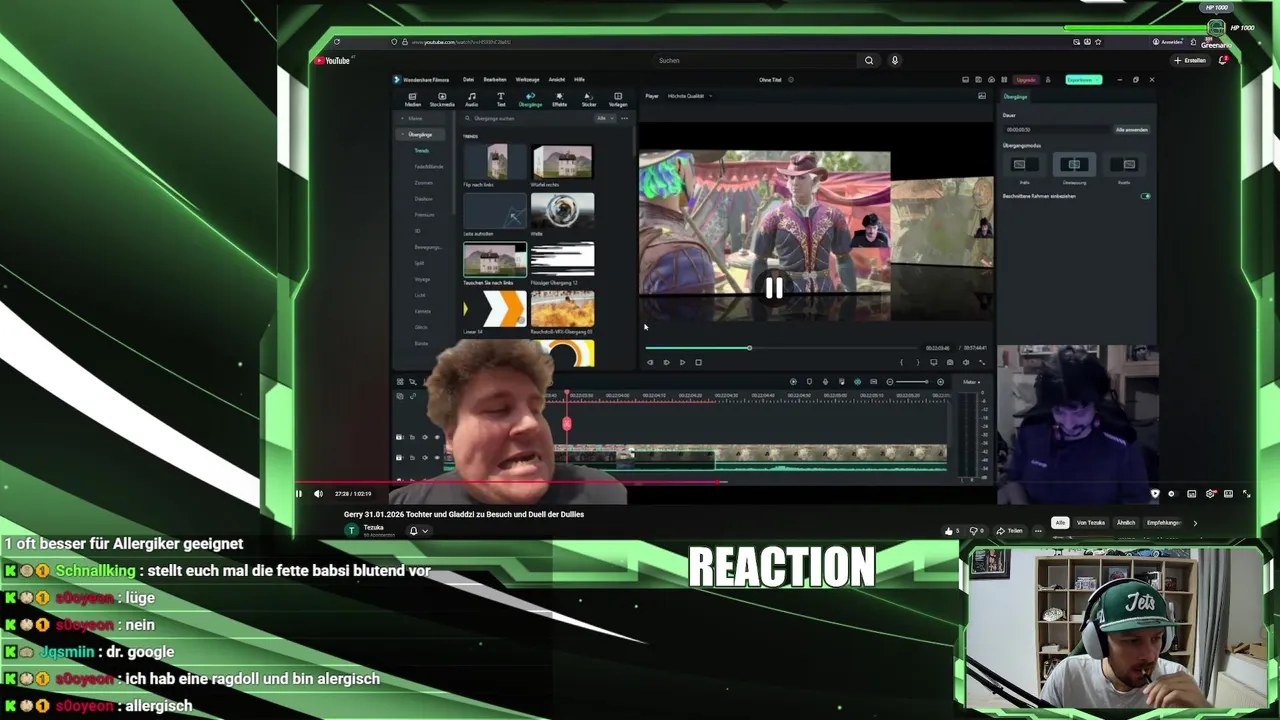
Task: Click the picture view icon above Filmora preview
Action: (982, 96)
